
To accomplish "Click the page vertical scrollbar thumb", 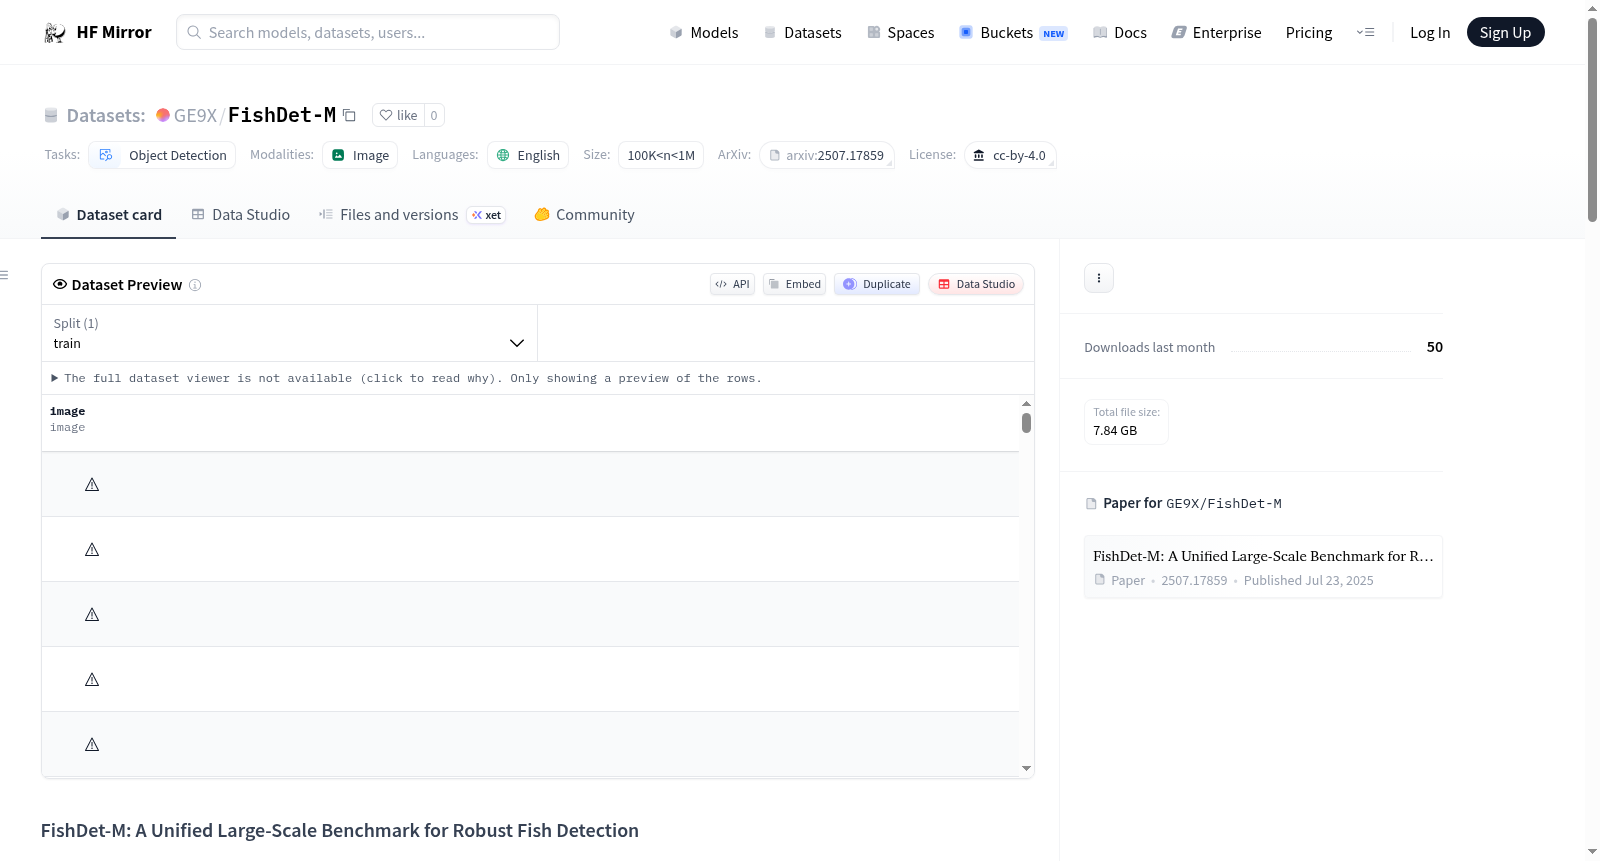I will [1592, 120].
